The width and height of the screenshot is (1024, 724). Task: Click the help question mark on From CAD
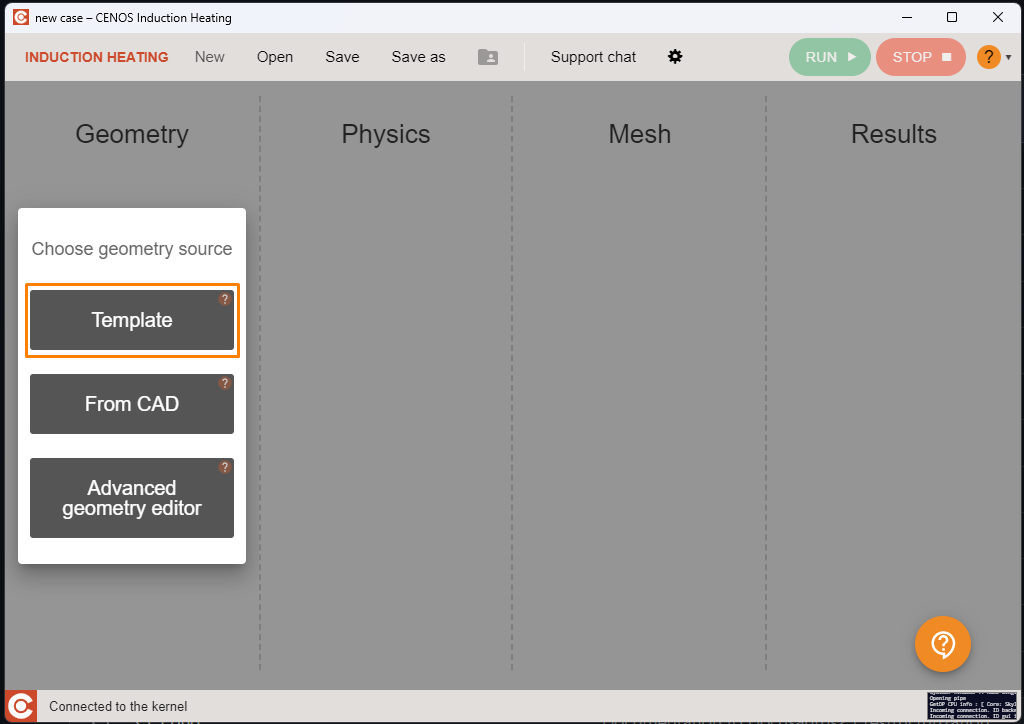tap(225, 383)
